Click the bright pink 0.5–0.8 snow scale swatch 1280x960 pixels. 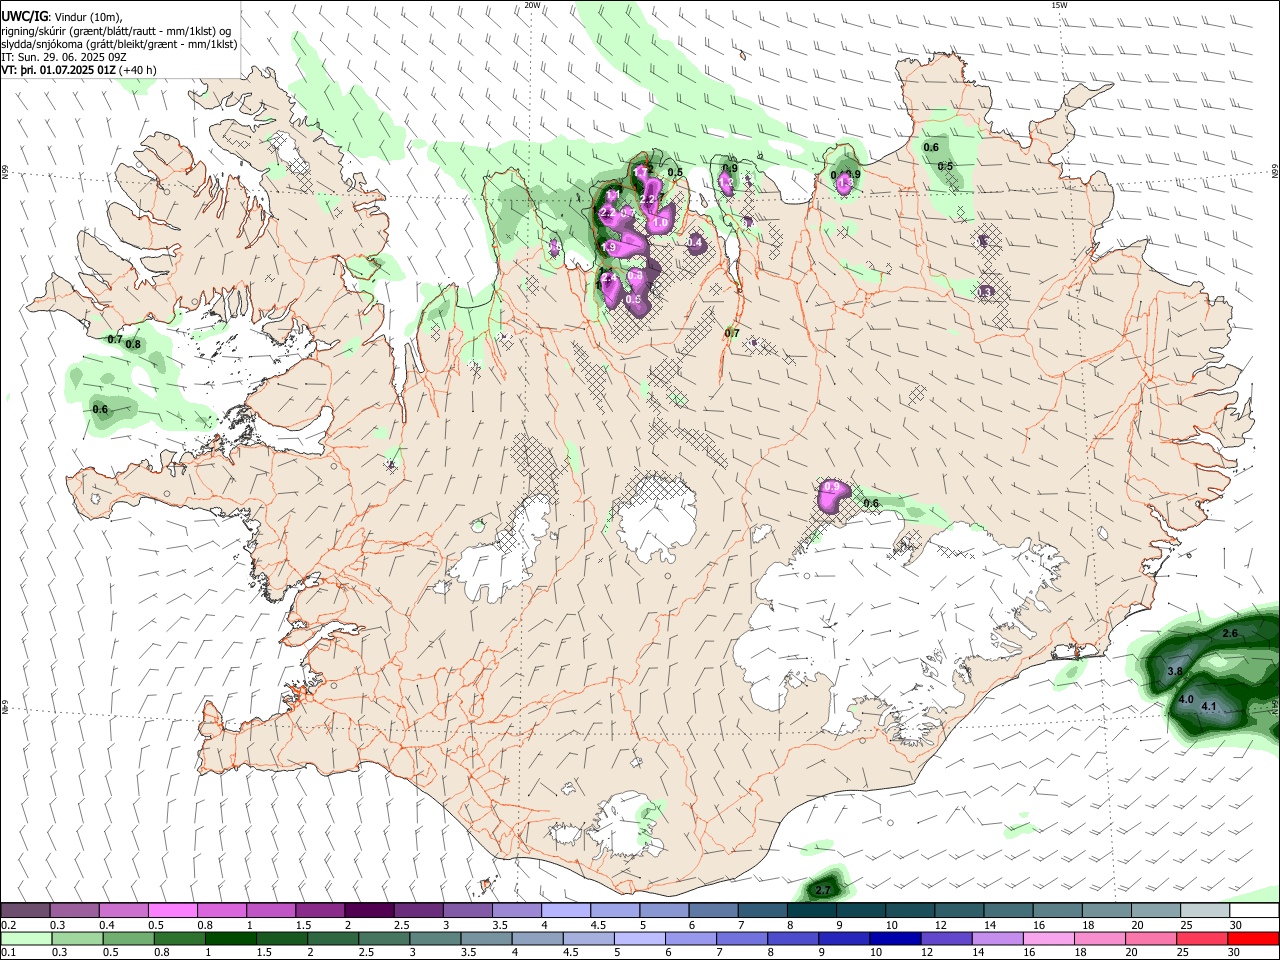tap(174, 910)
